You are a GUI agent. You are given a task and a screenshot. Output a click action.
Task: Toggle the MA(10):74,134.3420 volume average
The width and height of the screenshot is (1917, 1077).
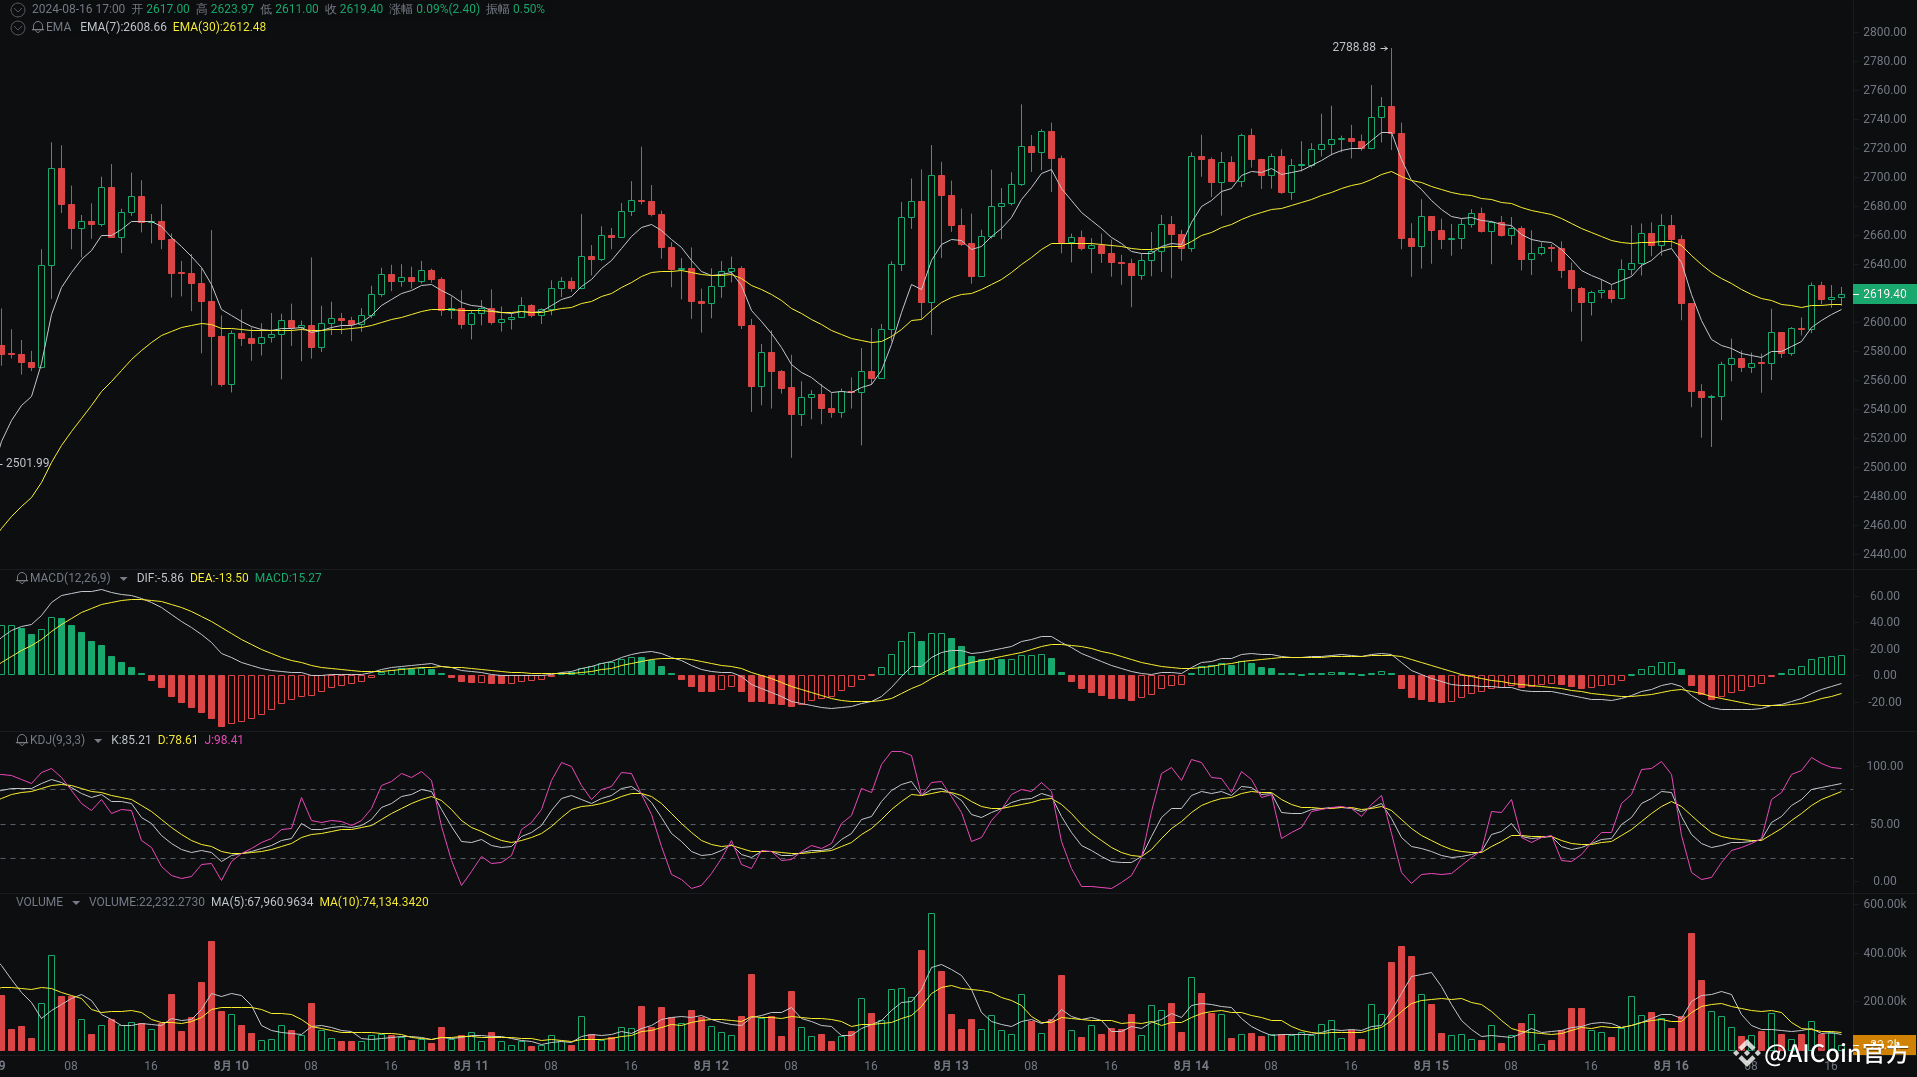pos(374,902)
